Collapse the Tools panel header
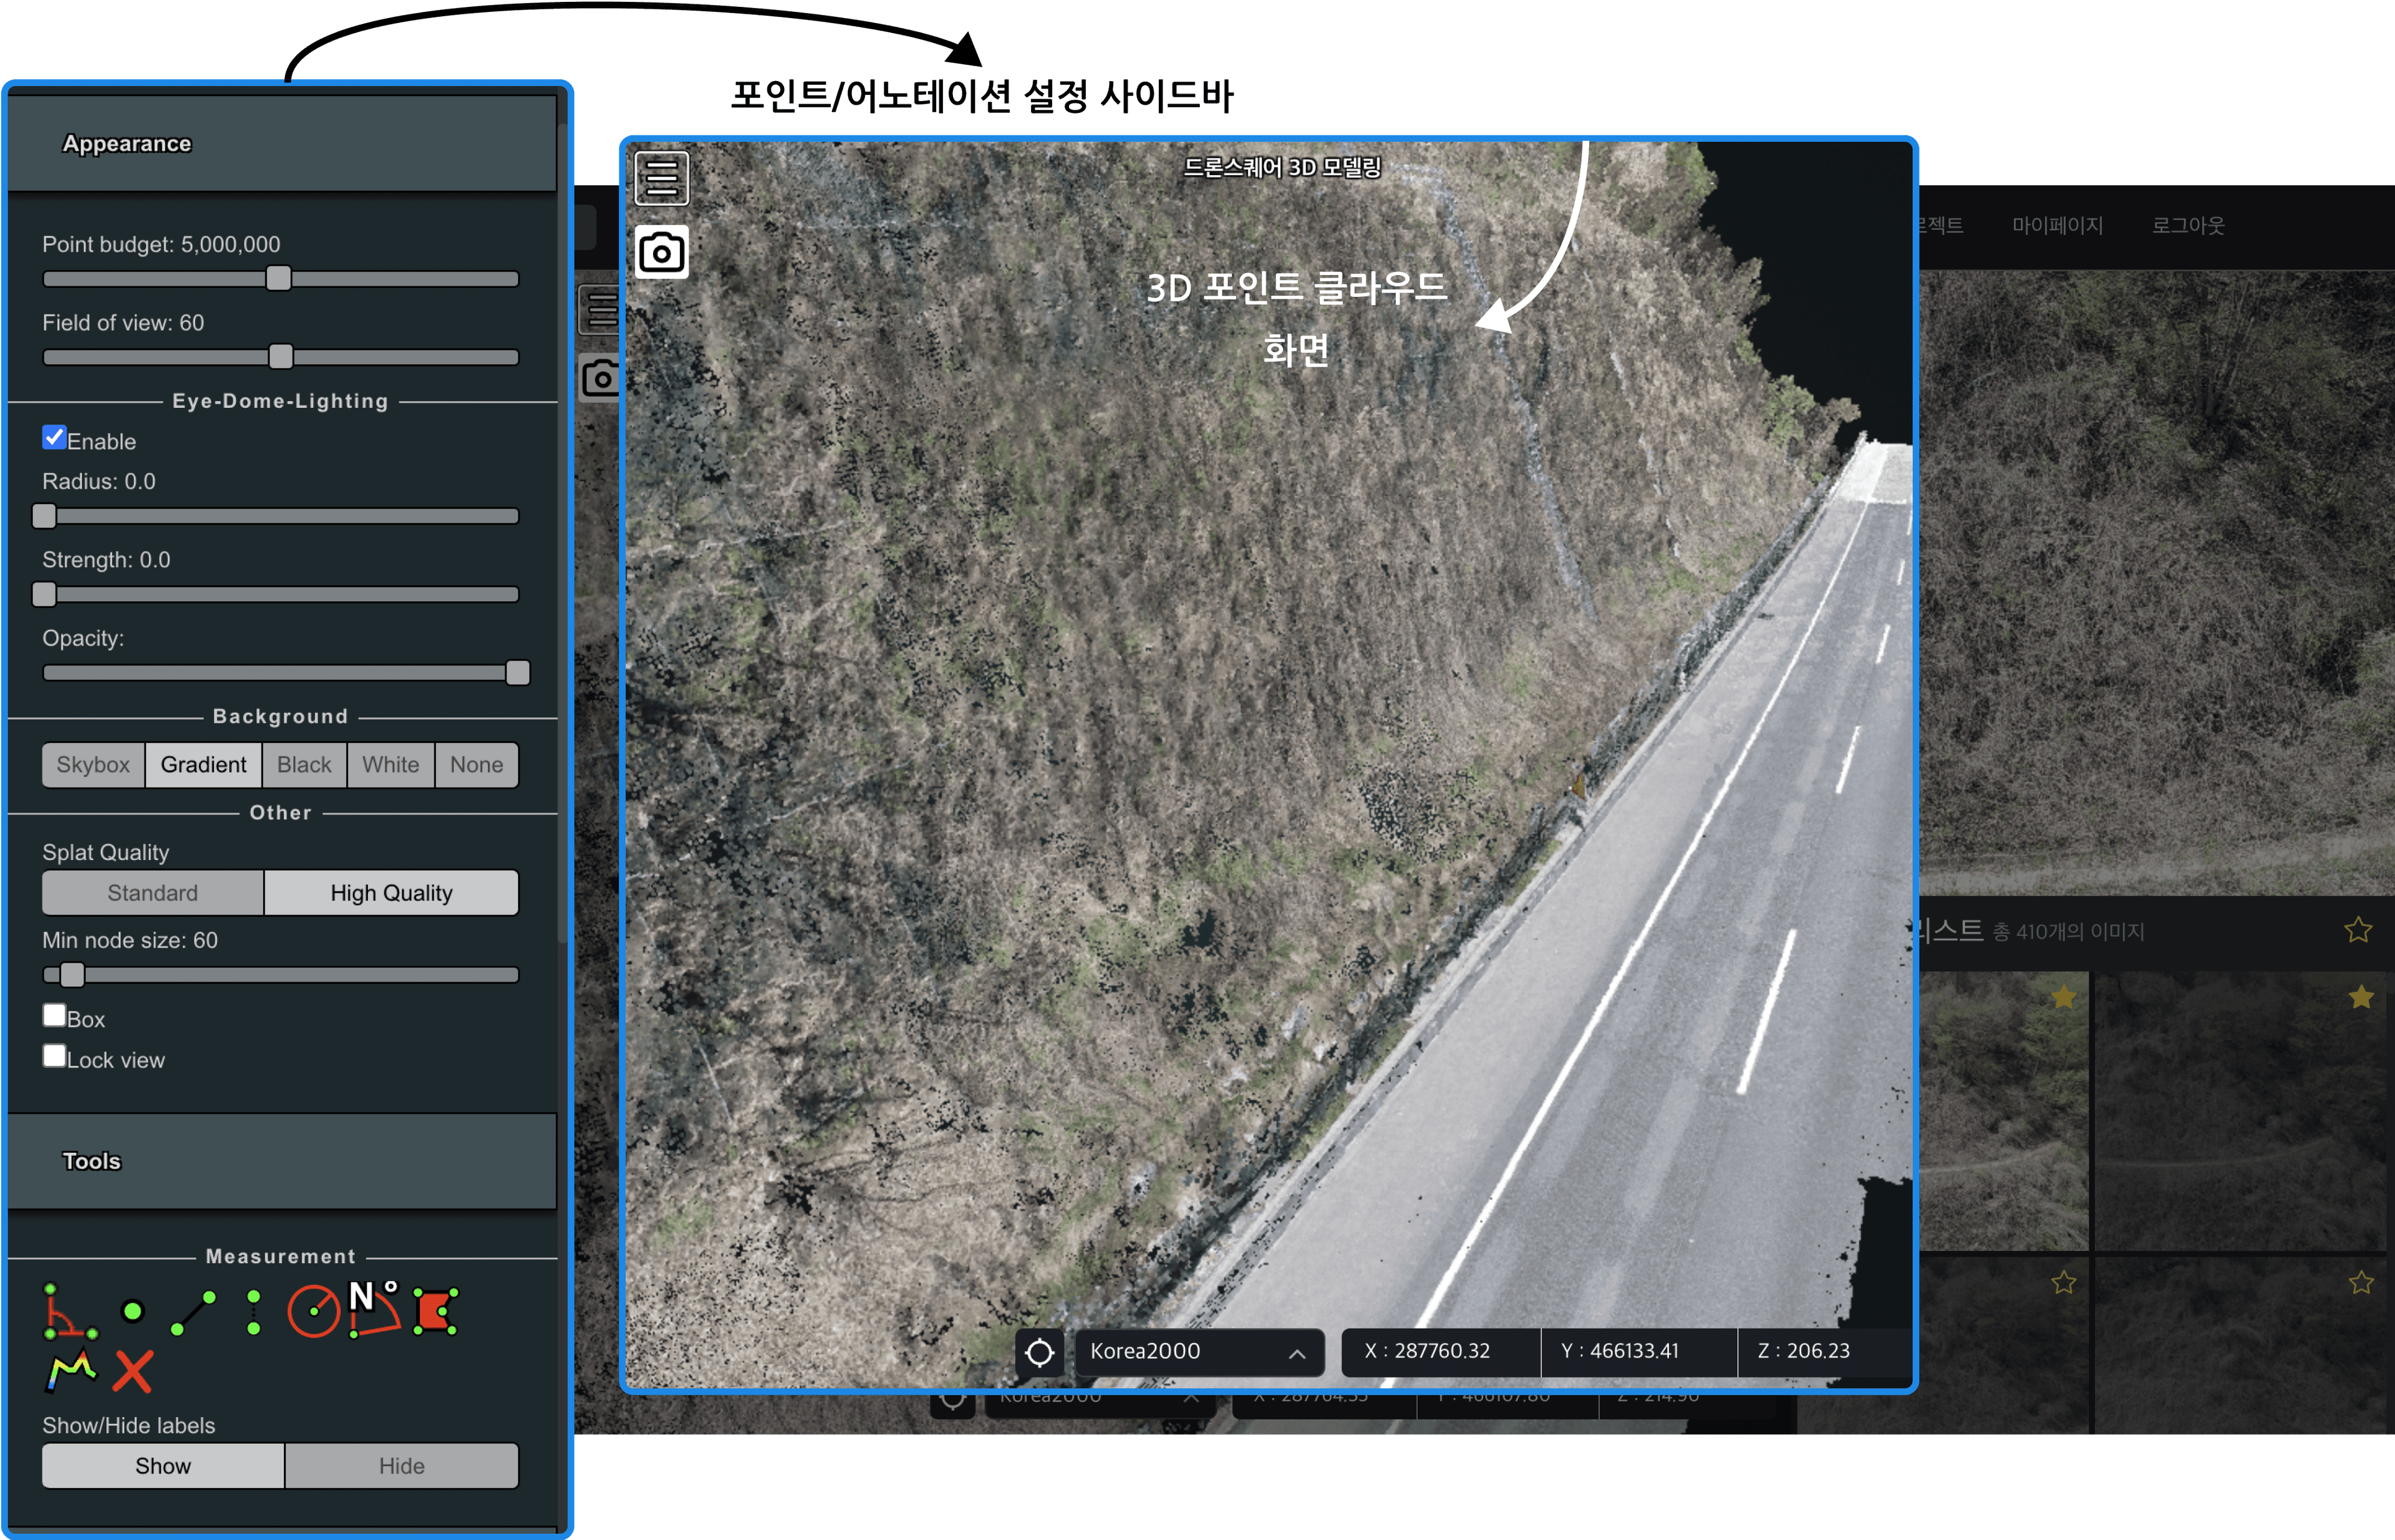This screenshot has width=2395, height=1540. [282, 1161]
